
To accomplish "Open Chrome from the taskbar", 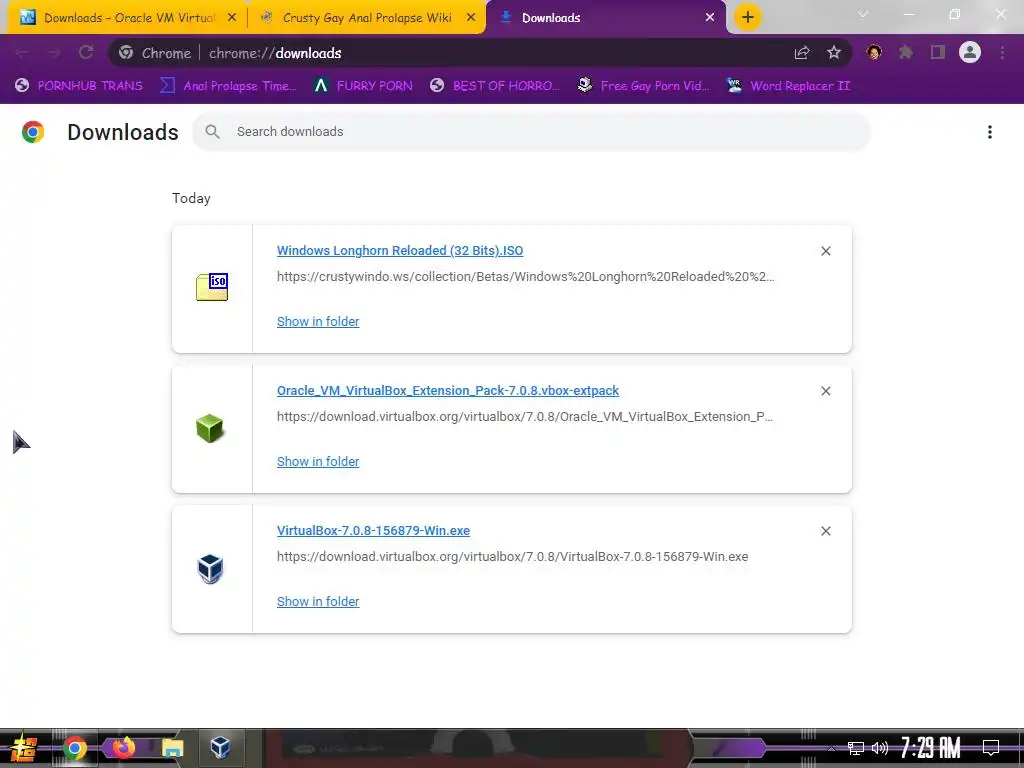I will pos(75,748).
